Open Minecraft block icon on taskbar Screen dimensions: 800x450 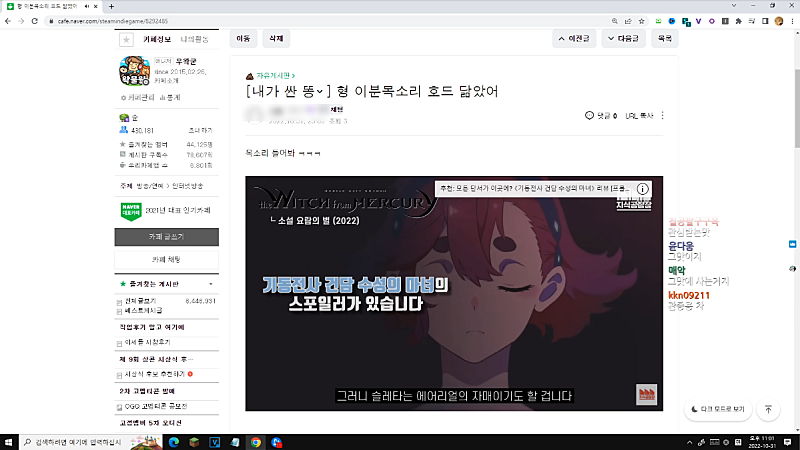pos(194,442)
